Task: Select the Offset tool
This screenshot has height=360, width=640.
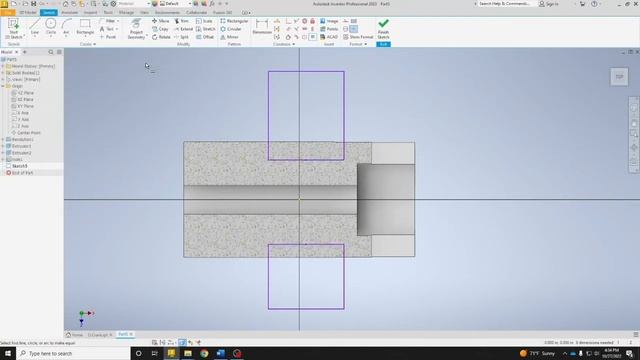Action: (x=205, y=37)
